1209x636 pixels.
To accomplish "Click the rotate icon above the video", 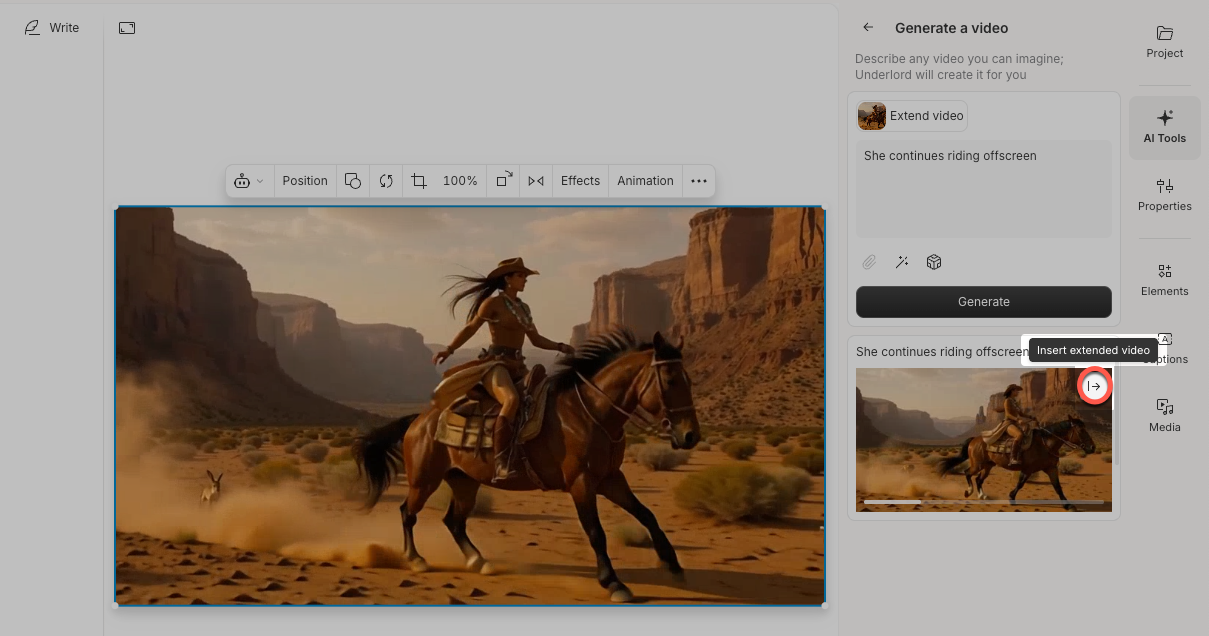I will (386, 181).
